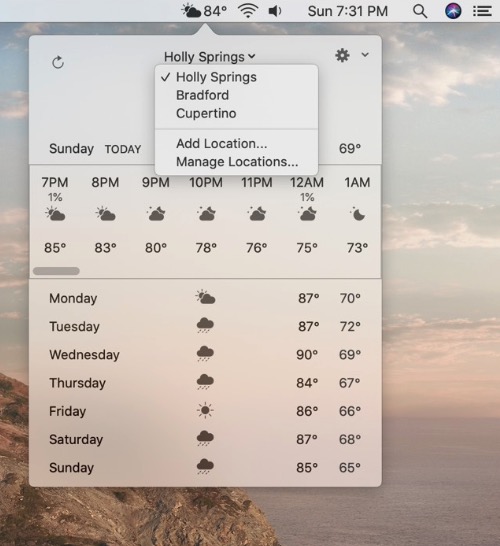Open Manage Locations… option
This screenshot has width=500, height=546.
tap(236, 162)
